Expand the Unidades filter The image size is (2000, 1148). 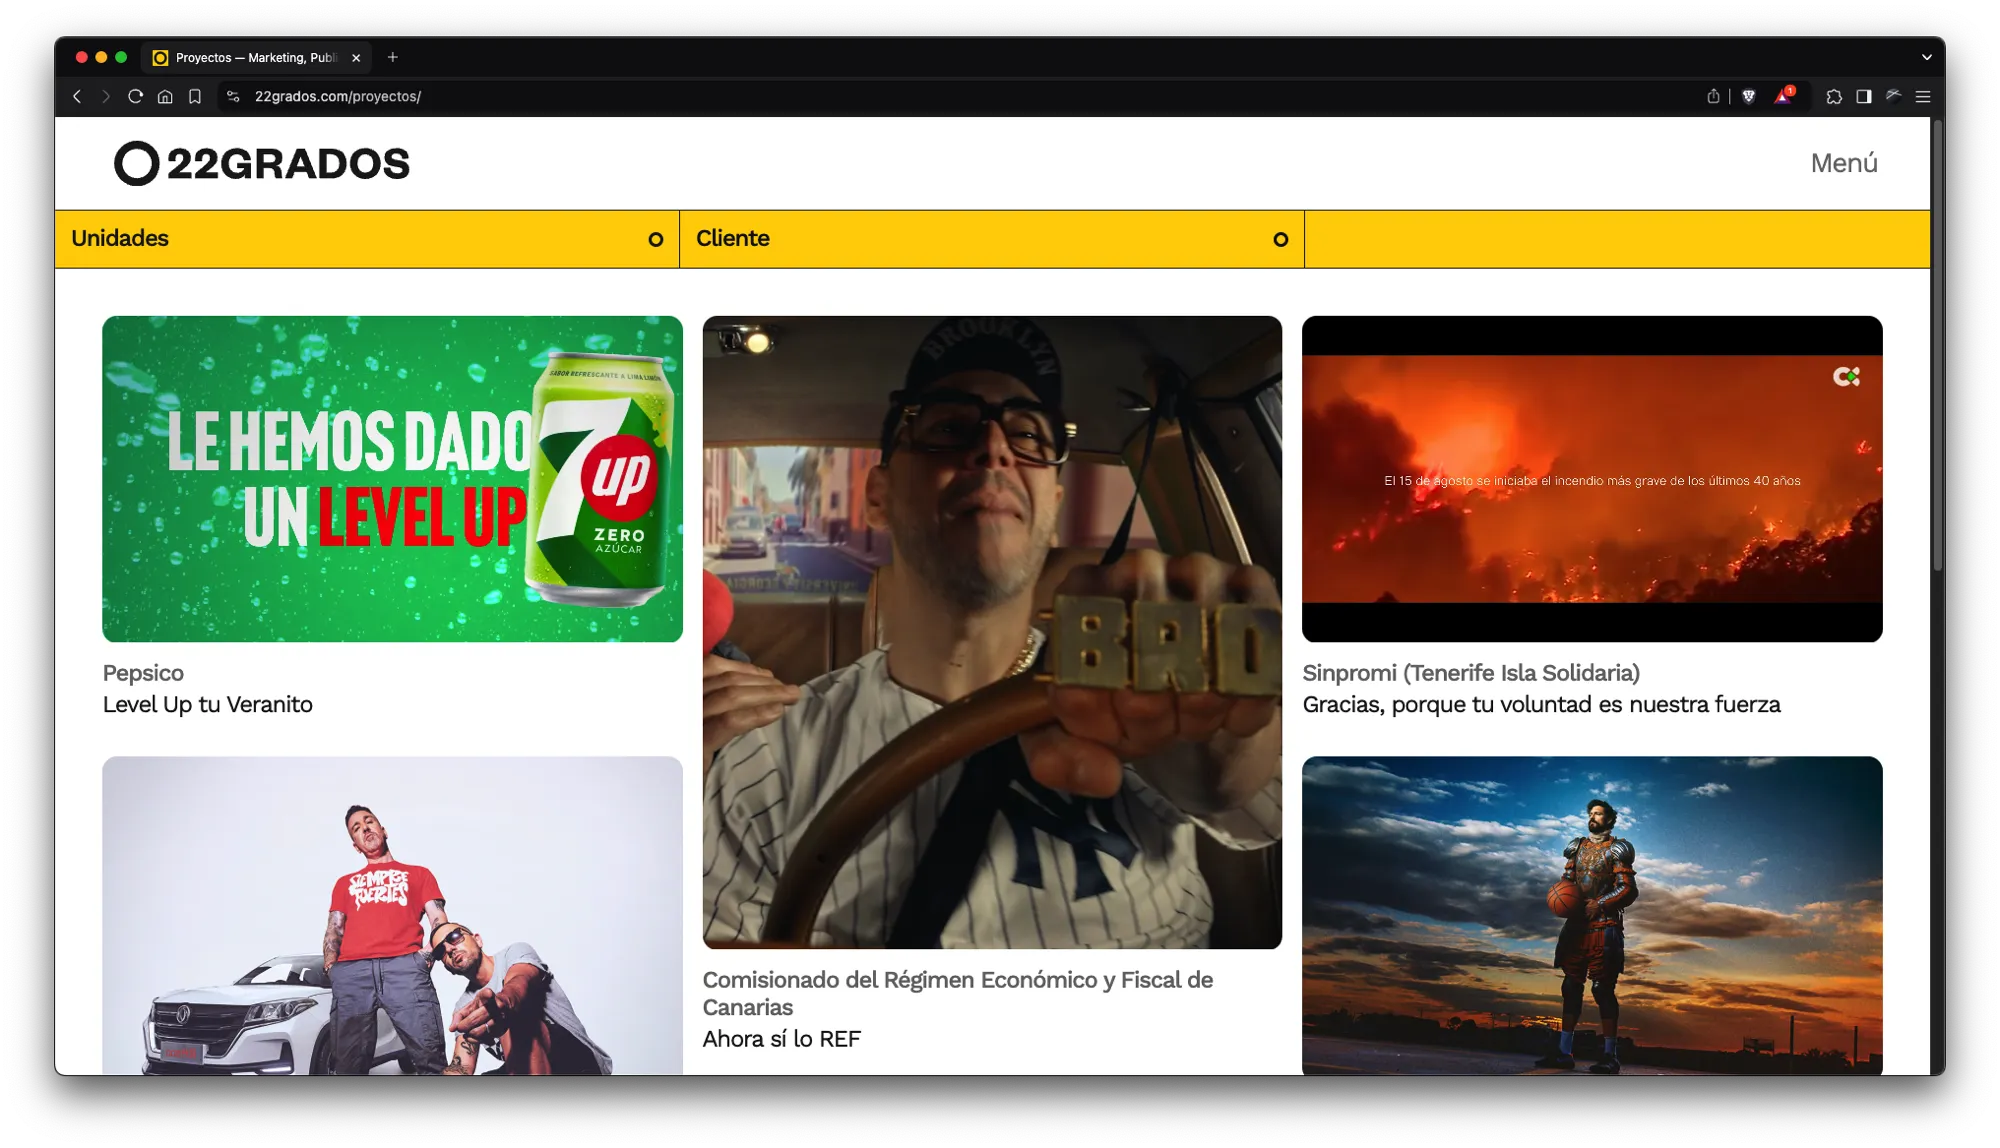(x=367, y=239)
